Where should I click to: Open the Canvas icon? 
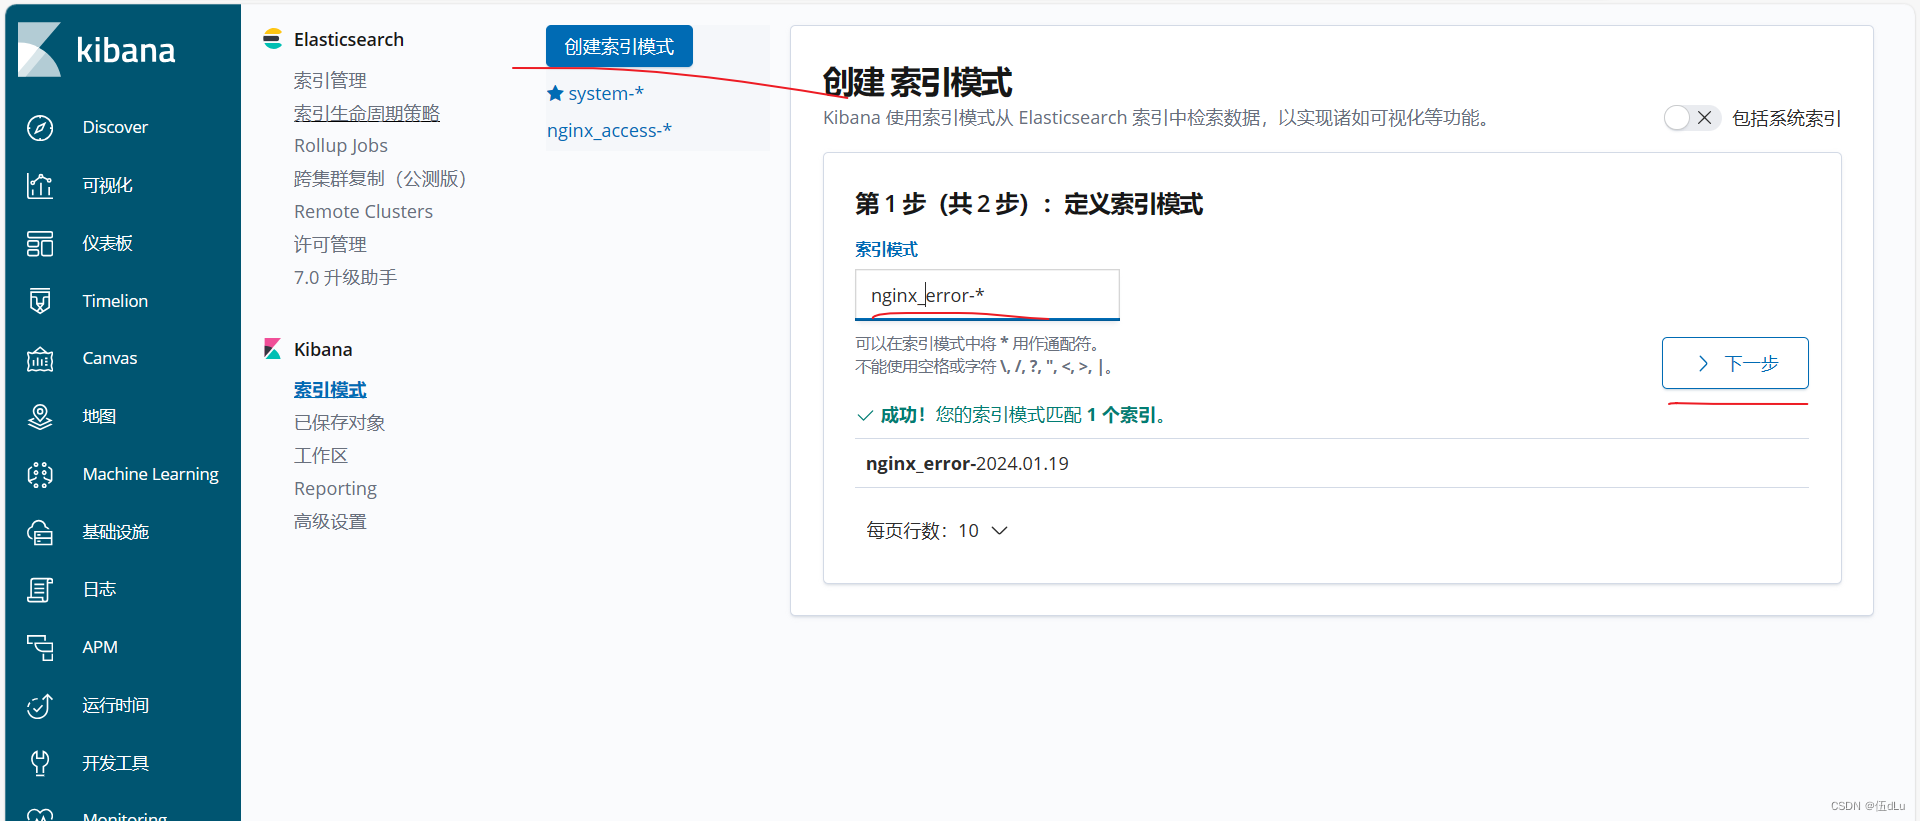coord(40,358)
